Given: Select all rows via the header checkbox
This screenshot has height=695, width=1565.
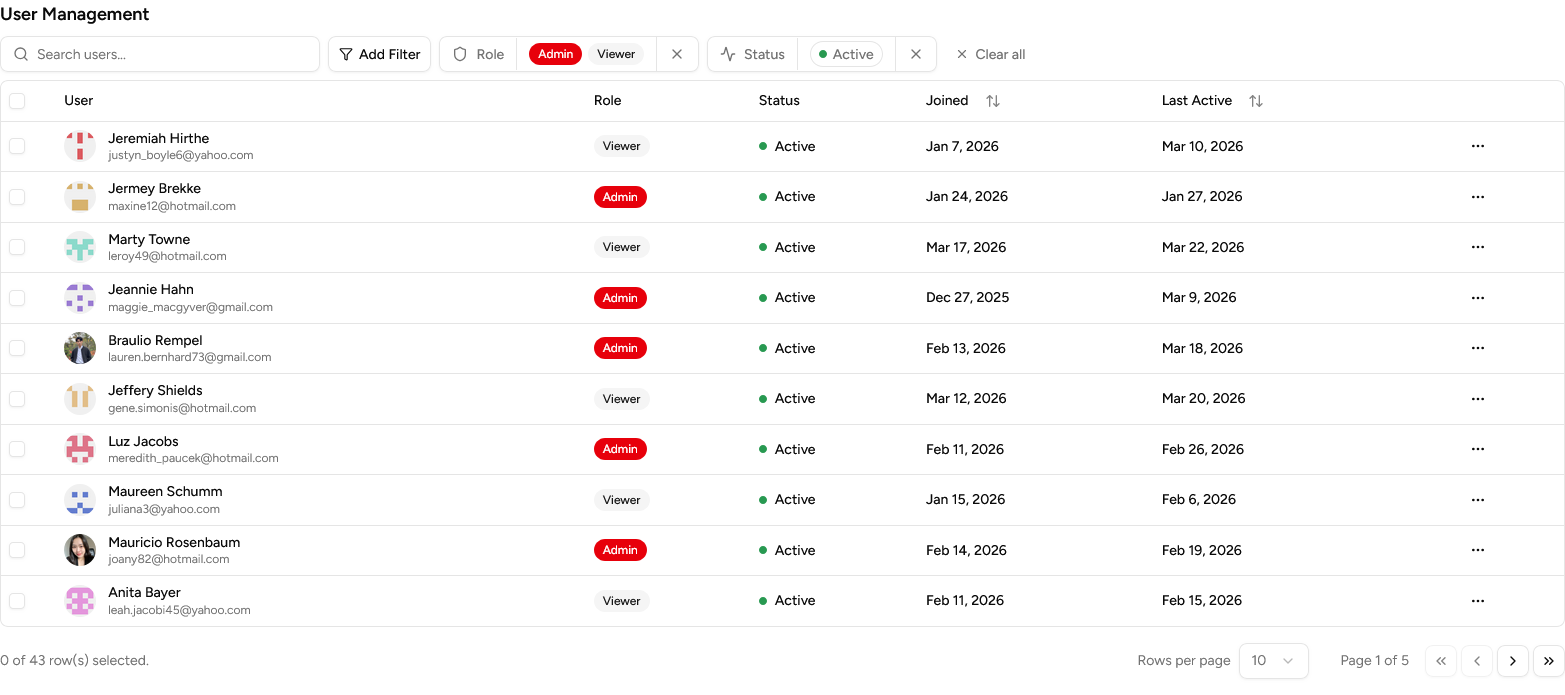Looking at the screenshot, I should (16, 100).
